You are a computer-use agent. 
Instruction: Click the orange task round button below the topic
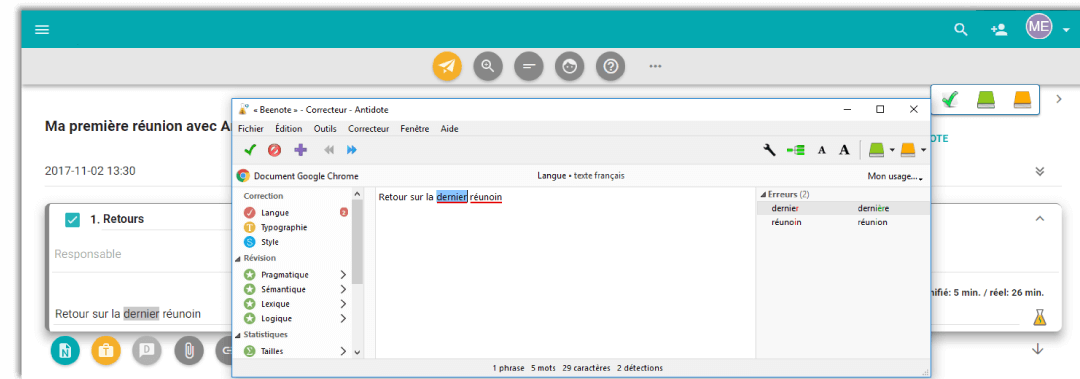(x=106, y=351)
